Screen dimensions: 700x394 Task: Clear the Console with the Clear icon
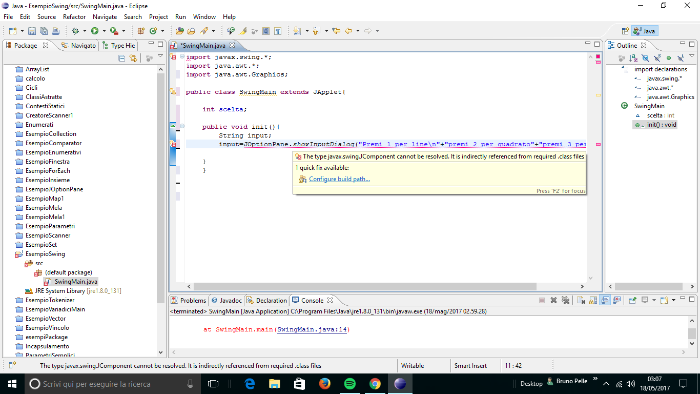point(581,300)
